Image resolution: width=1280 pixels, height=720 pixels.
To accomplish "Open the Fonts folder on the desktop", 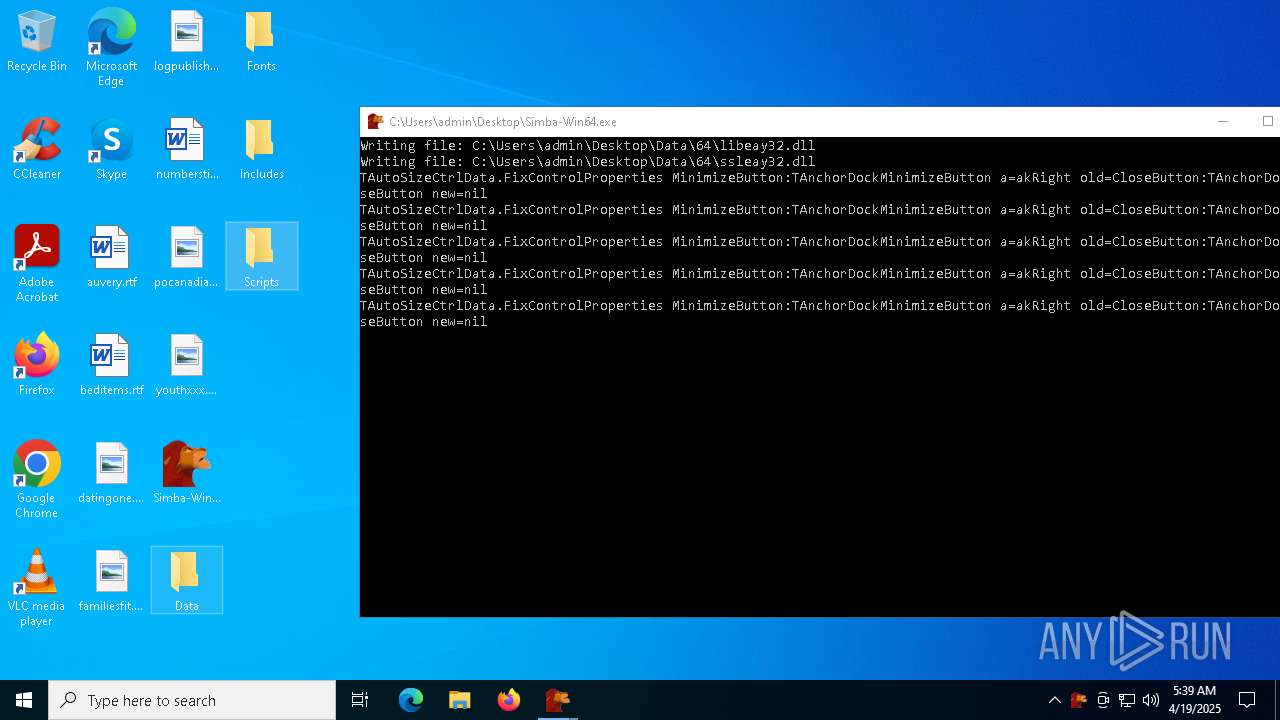I will (261, 42).
